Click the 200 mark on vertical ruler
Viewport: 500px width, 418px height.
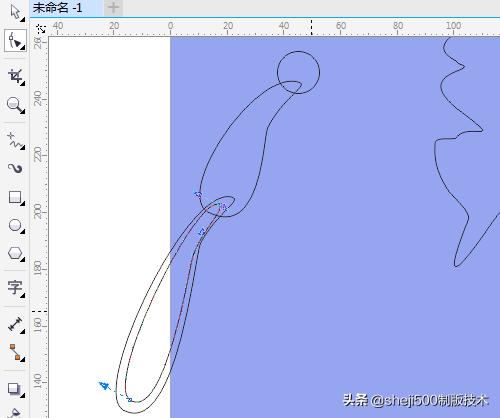pos(38,211)
